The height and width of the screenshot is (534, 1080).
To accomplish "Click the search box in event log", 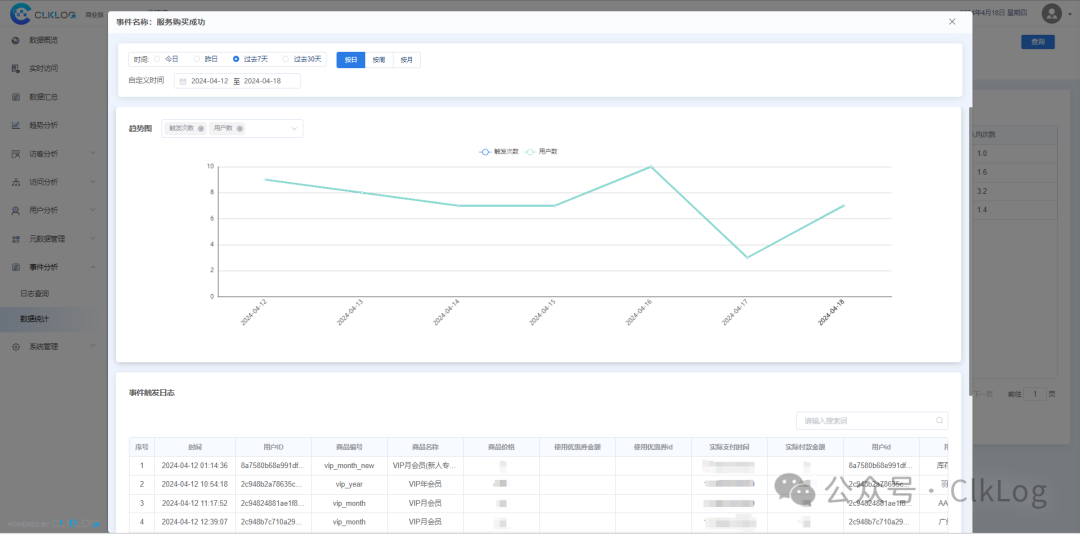I will [871, 420].
